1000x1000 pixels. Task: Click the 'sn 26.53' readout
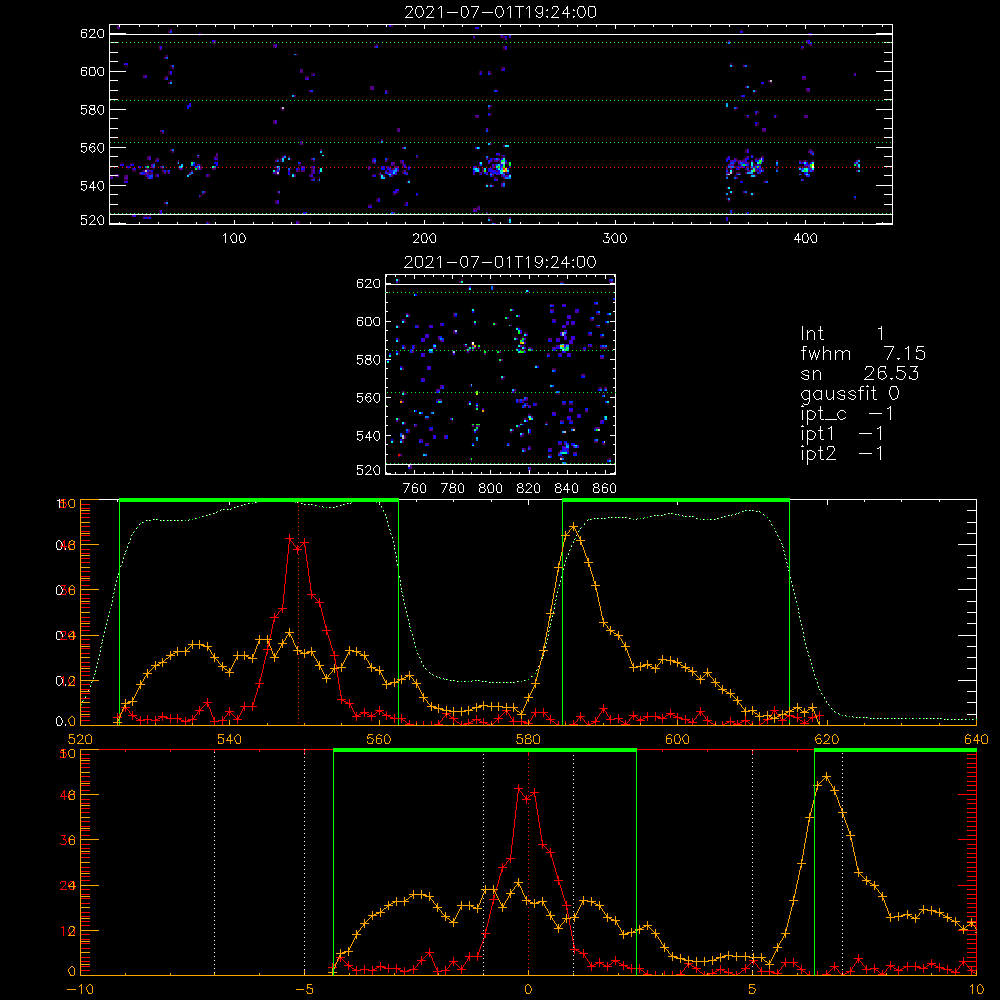860,373
